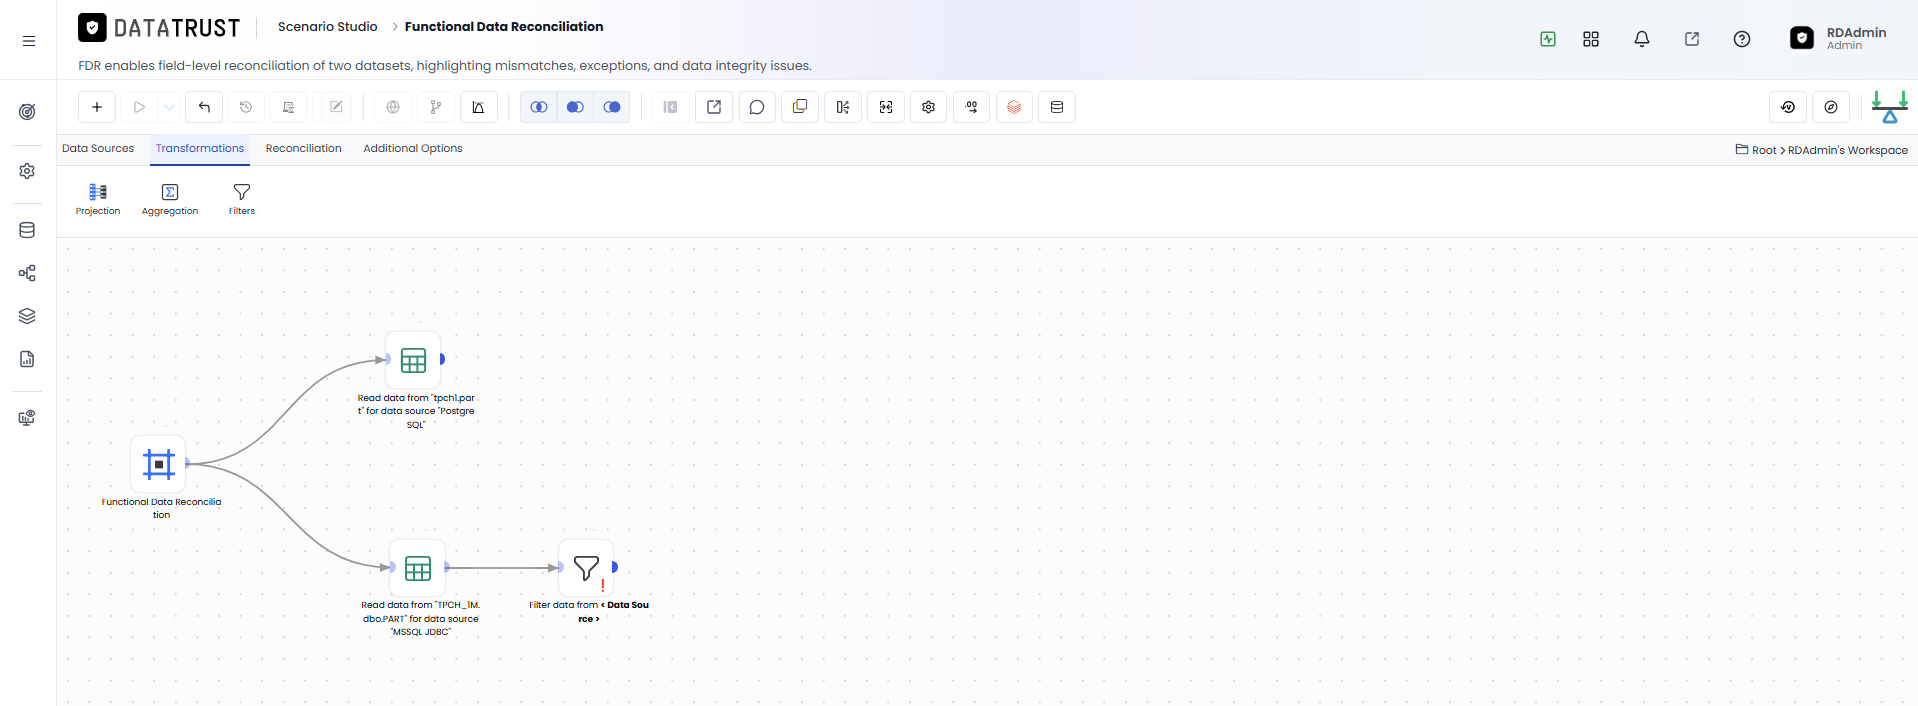Click the compass icon button

tap(1831, 107)
